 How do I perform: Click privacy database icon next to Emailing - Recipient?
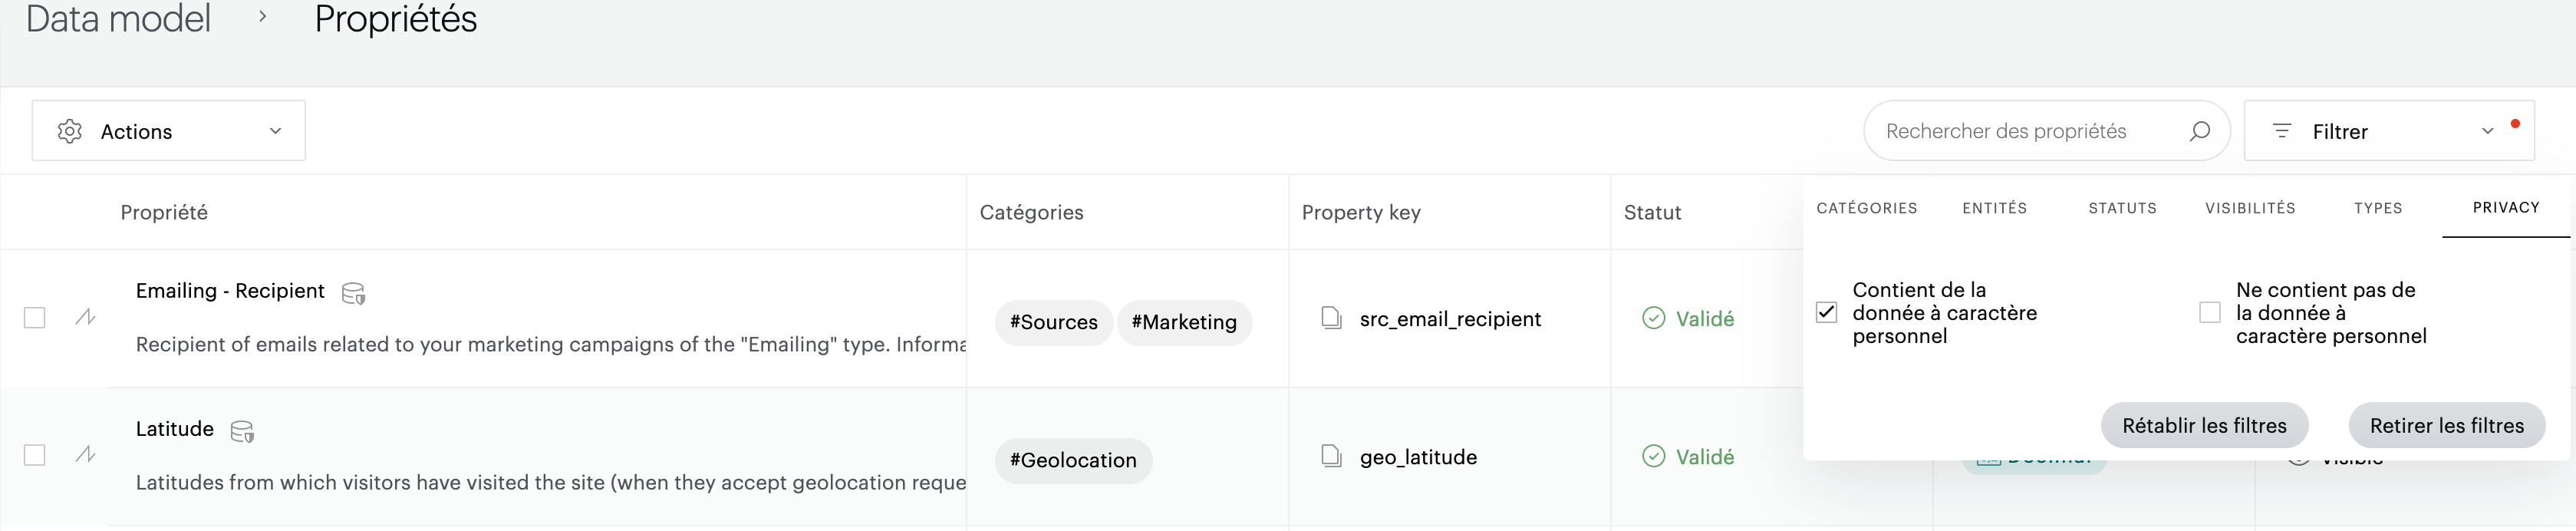[x=353, y=293]
